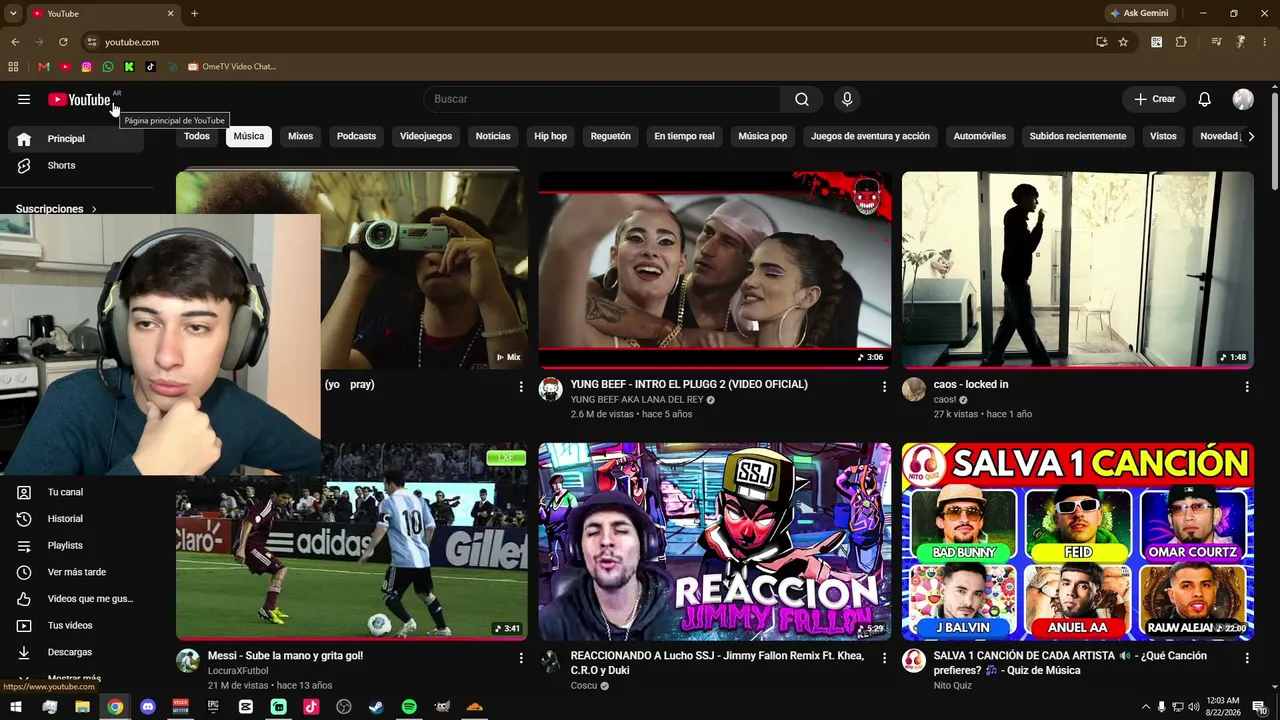Select the Música filter chip

249,136
